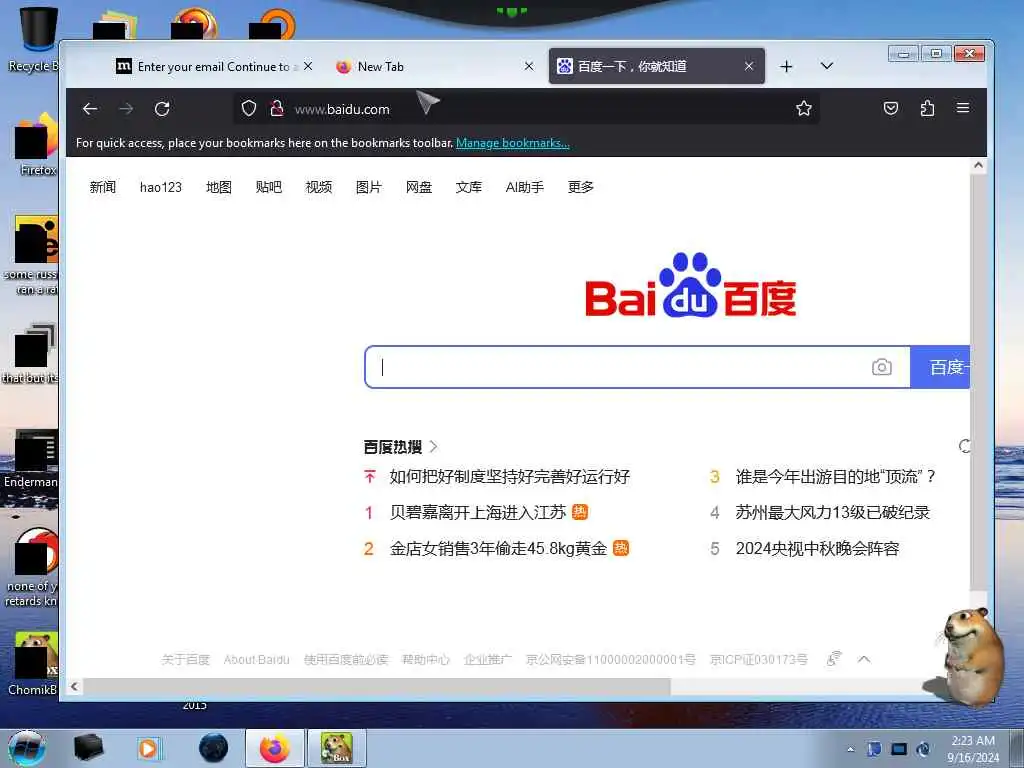Click the taskbar clock 2:23 AM

973,749
